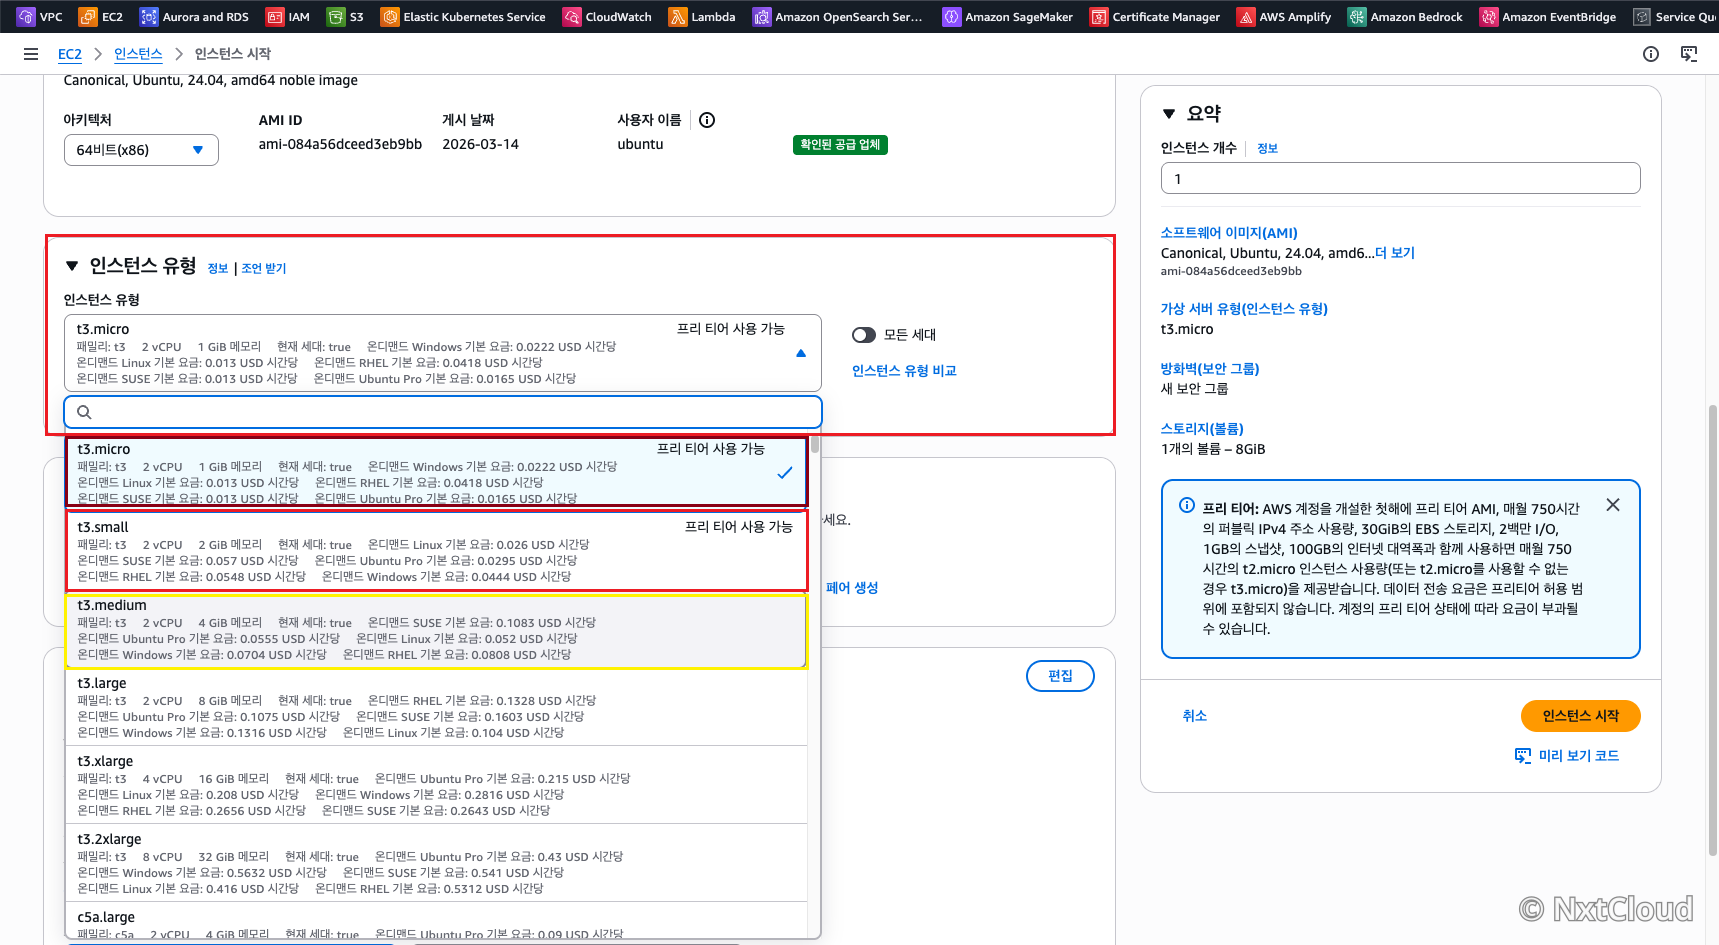Screen dimensions: 1719x945
Task: Open 소프트웨어 이미지(AMI) summary link
Action: point(1229,233)
